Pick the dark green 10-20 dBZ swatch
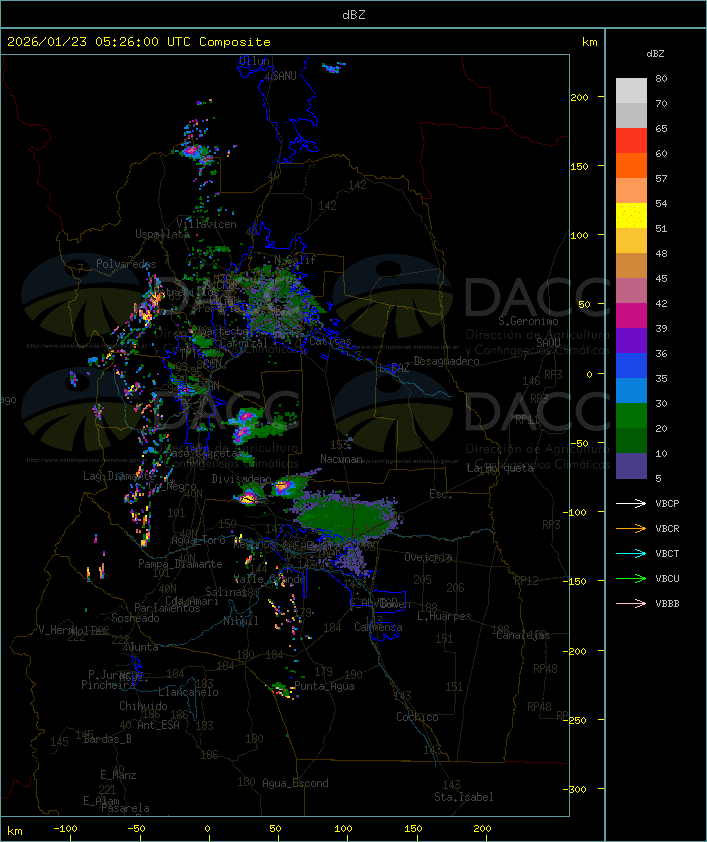The image size is (707, 842). 631,440
